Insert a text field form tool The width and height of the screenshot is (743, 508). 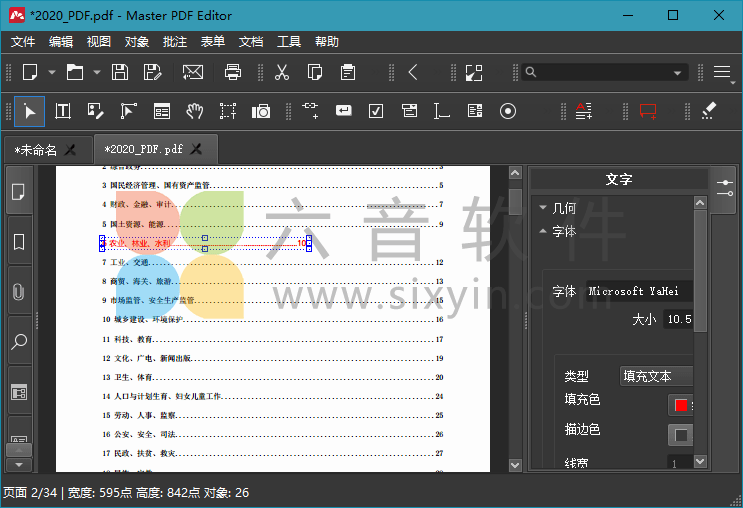[x=442, y=111]
